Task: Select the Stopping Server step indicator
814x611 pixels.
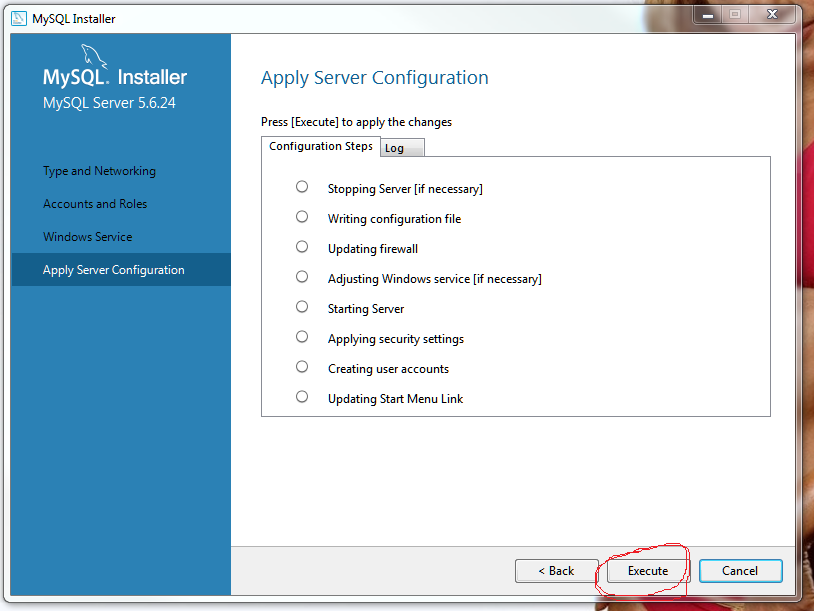Action: 302,187
